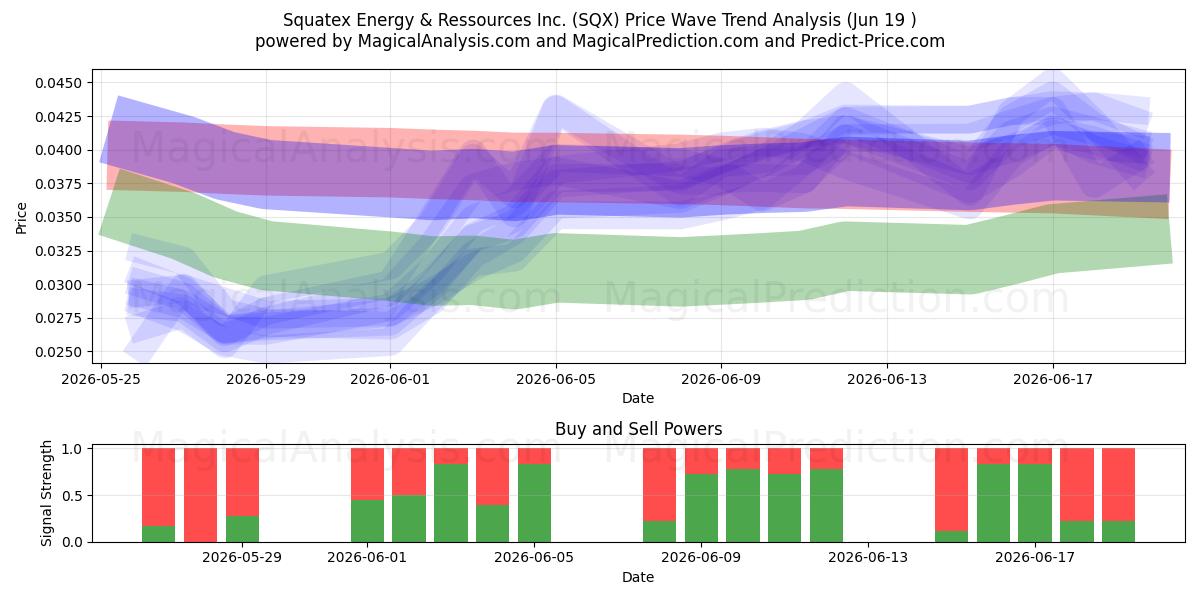Select the 1.0 tick on signal strength axis

(74, 449)
